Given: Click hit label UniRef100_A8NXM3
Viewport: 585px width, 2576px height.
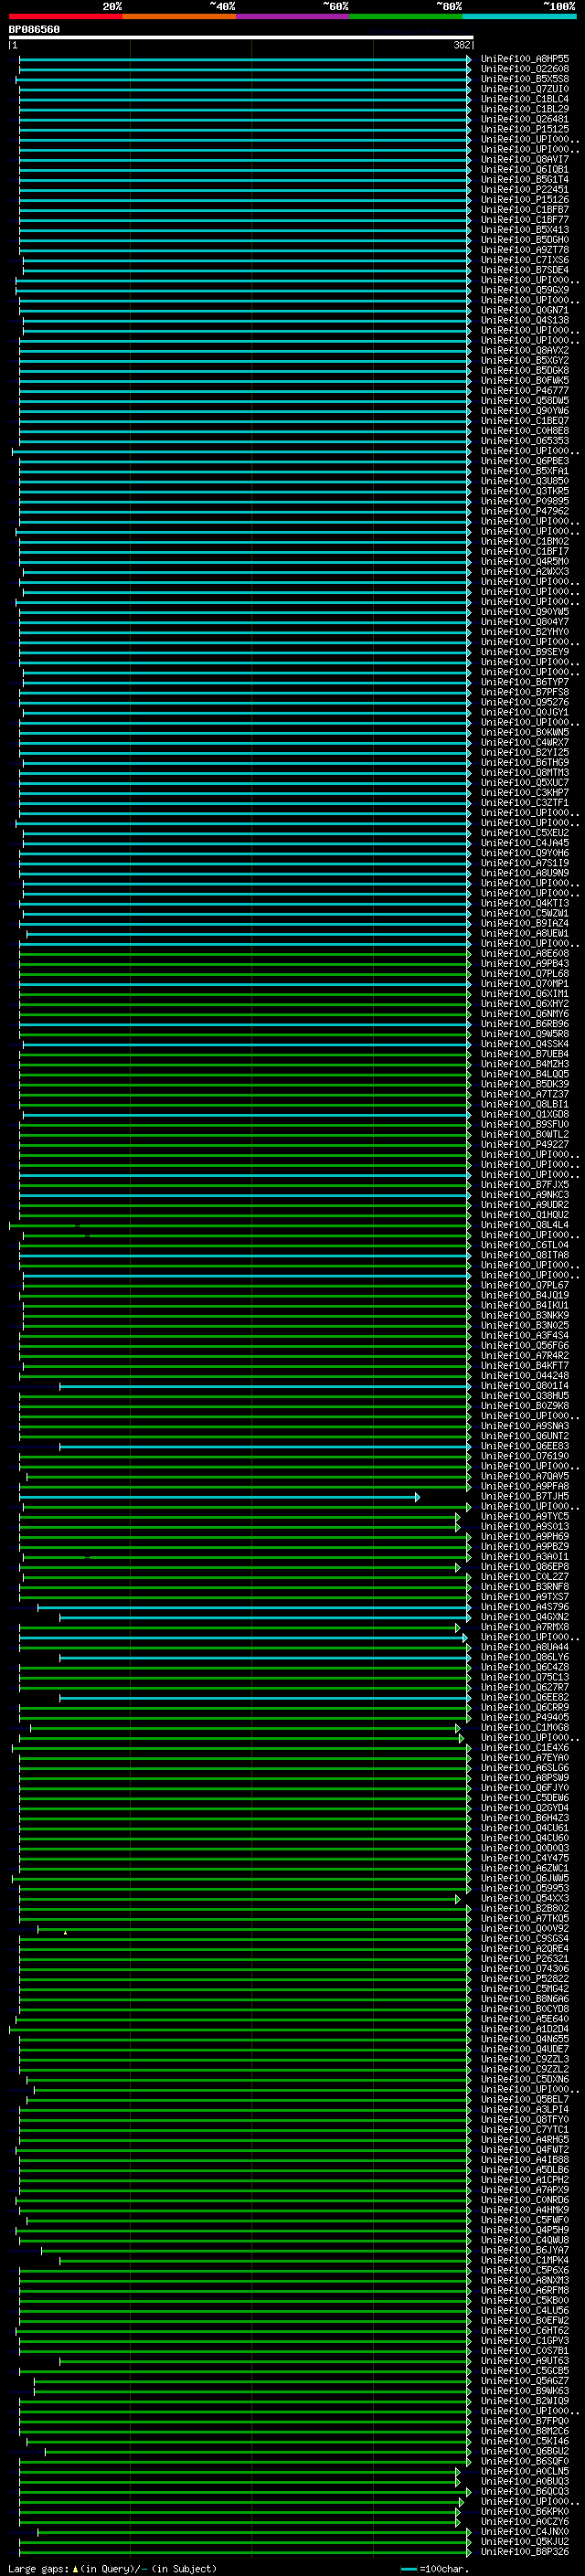Looking at the screenshot, I should pyautogui.click(x=525, y=2281).
